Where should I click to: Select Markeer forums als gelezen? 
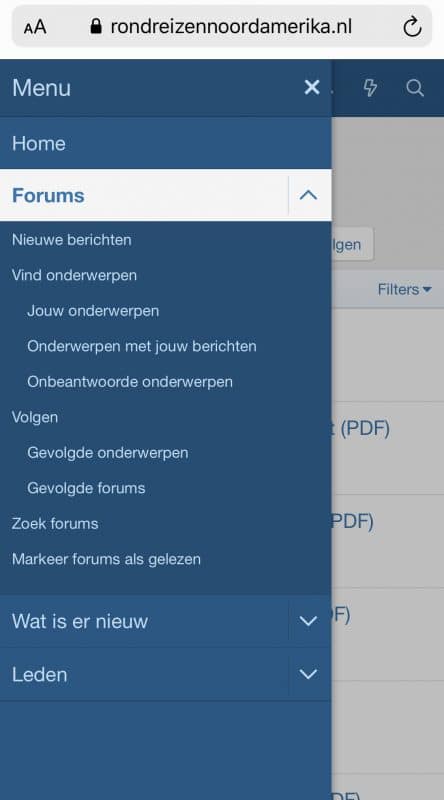pyautogui.click(x=106, y=559)
